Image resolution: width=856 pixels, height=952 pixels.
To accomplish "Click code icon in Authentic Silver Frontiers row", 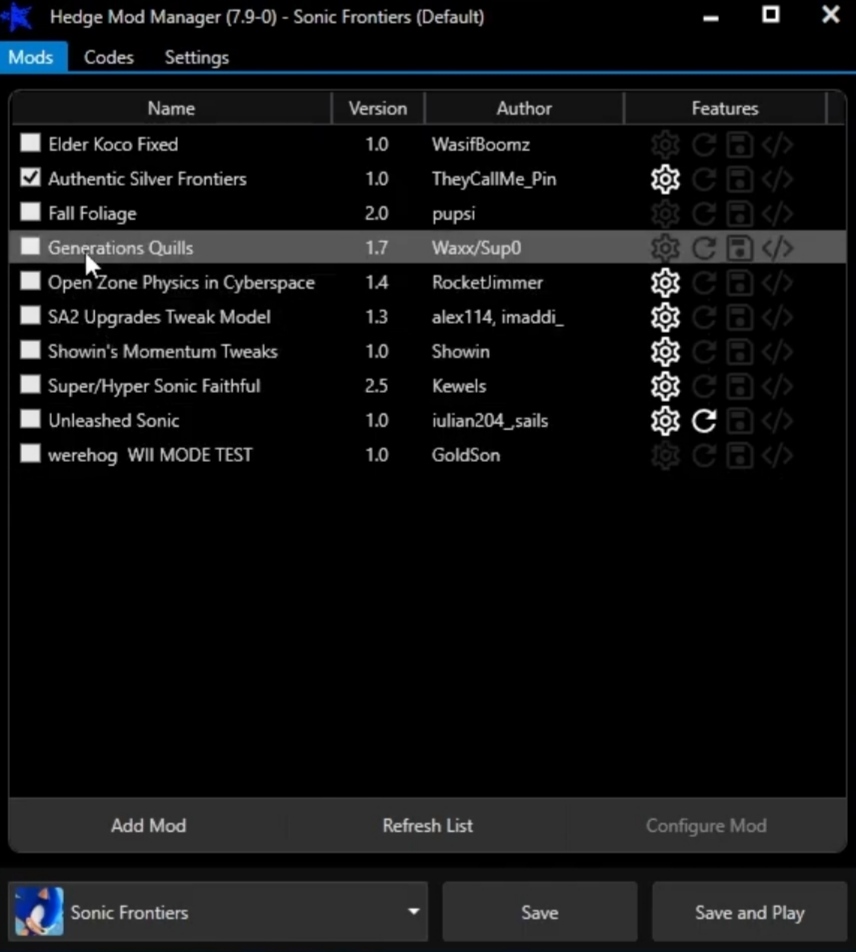I will tap(778, 179).
